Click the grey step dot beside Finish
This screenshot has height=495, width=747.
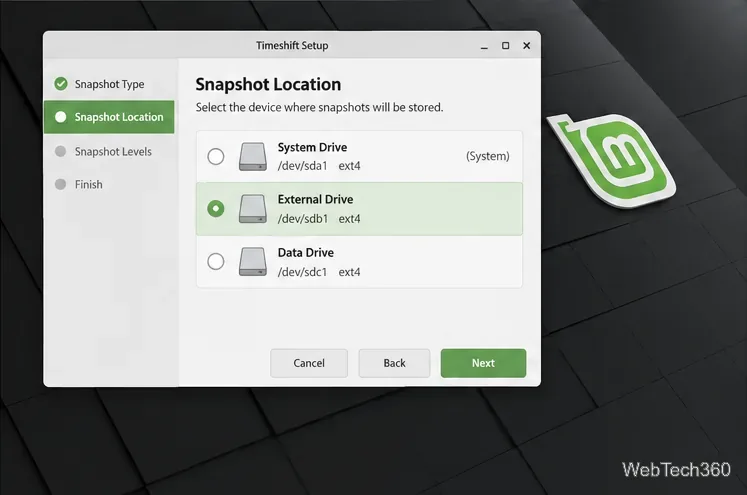tap(61, 184)
